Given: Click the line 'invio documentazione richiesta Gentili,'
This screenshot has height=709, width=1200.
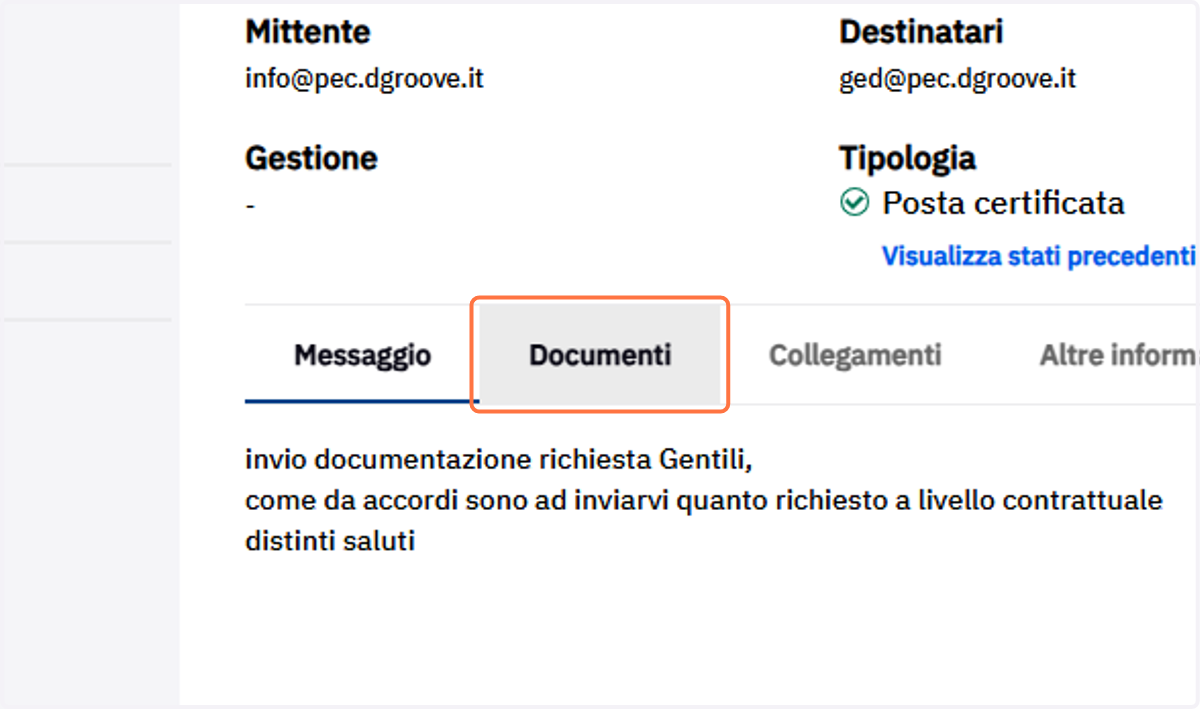Looking at the screenshot, I should coord(497,461).
